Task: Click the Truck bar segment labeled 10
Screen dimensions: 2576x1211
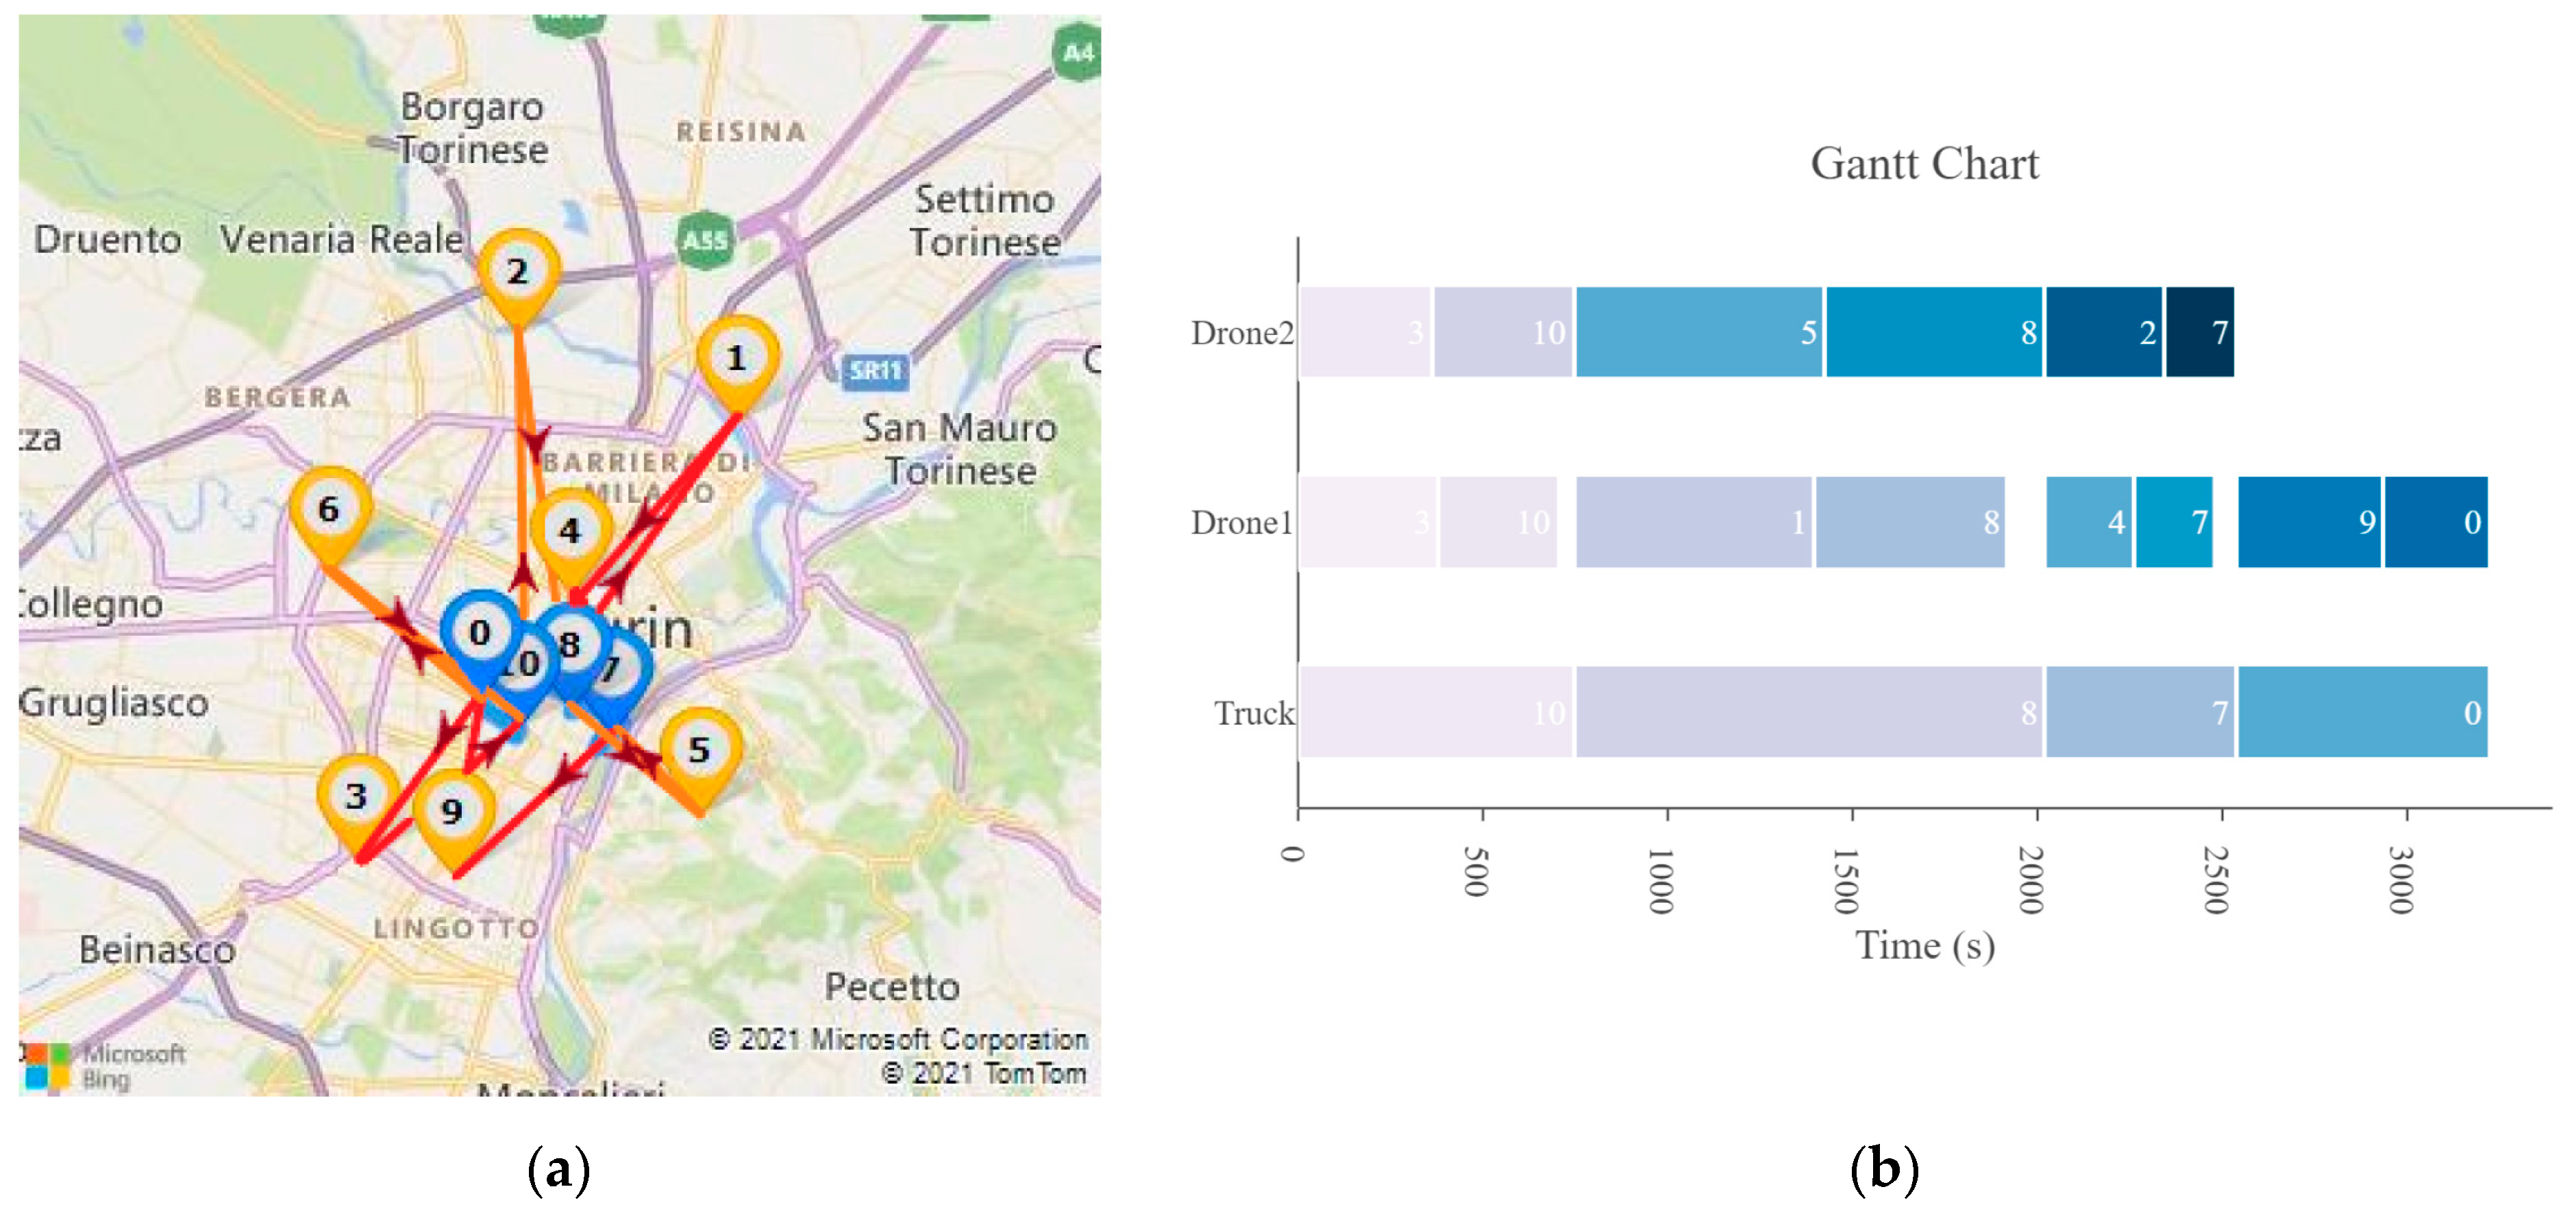Action: 1436,712
